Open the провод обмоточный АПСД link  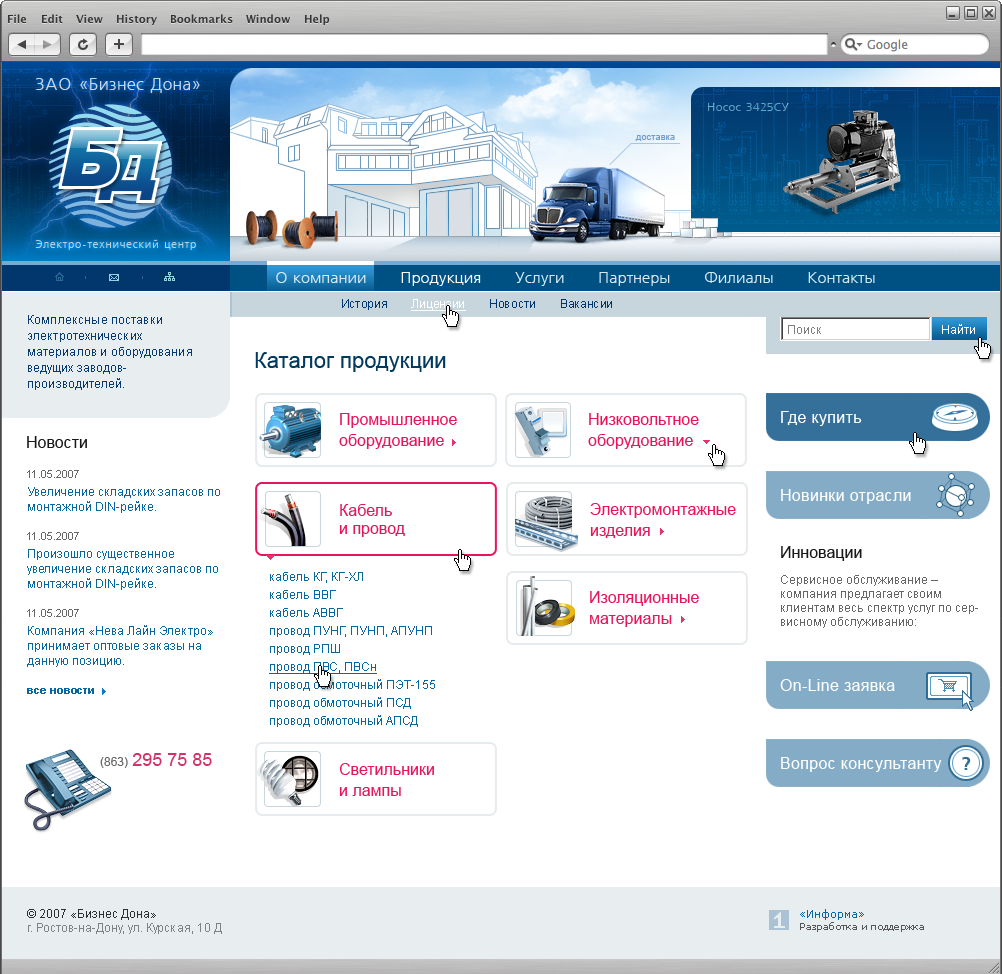pos(344,720)
